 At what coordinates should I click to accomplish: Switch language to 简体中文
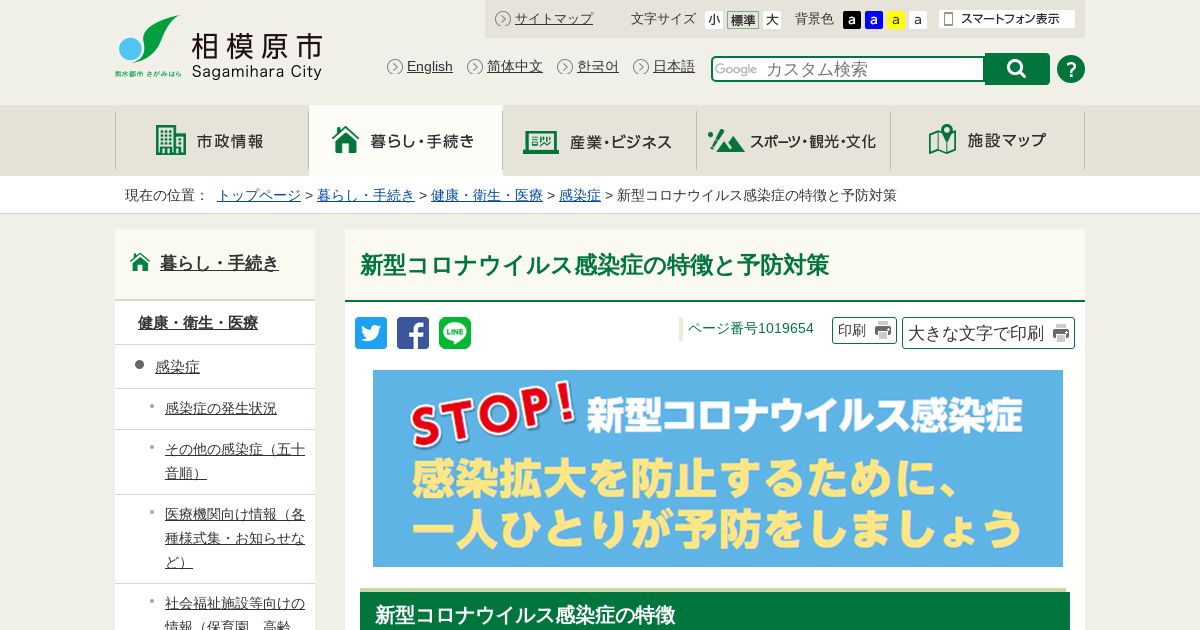pos(515,66)
